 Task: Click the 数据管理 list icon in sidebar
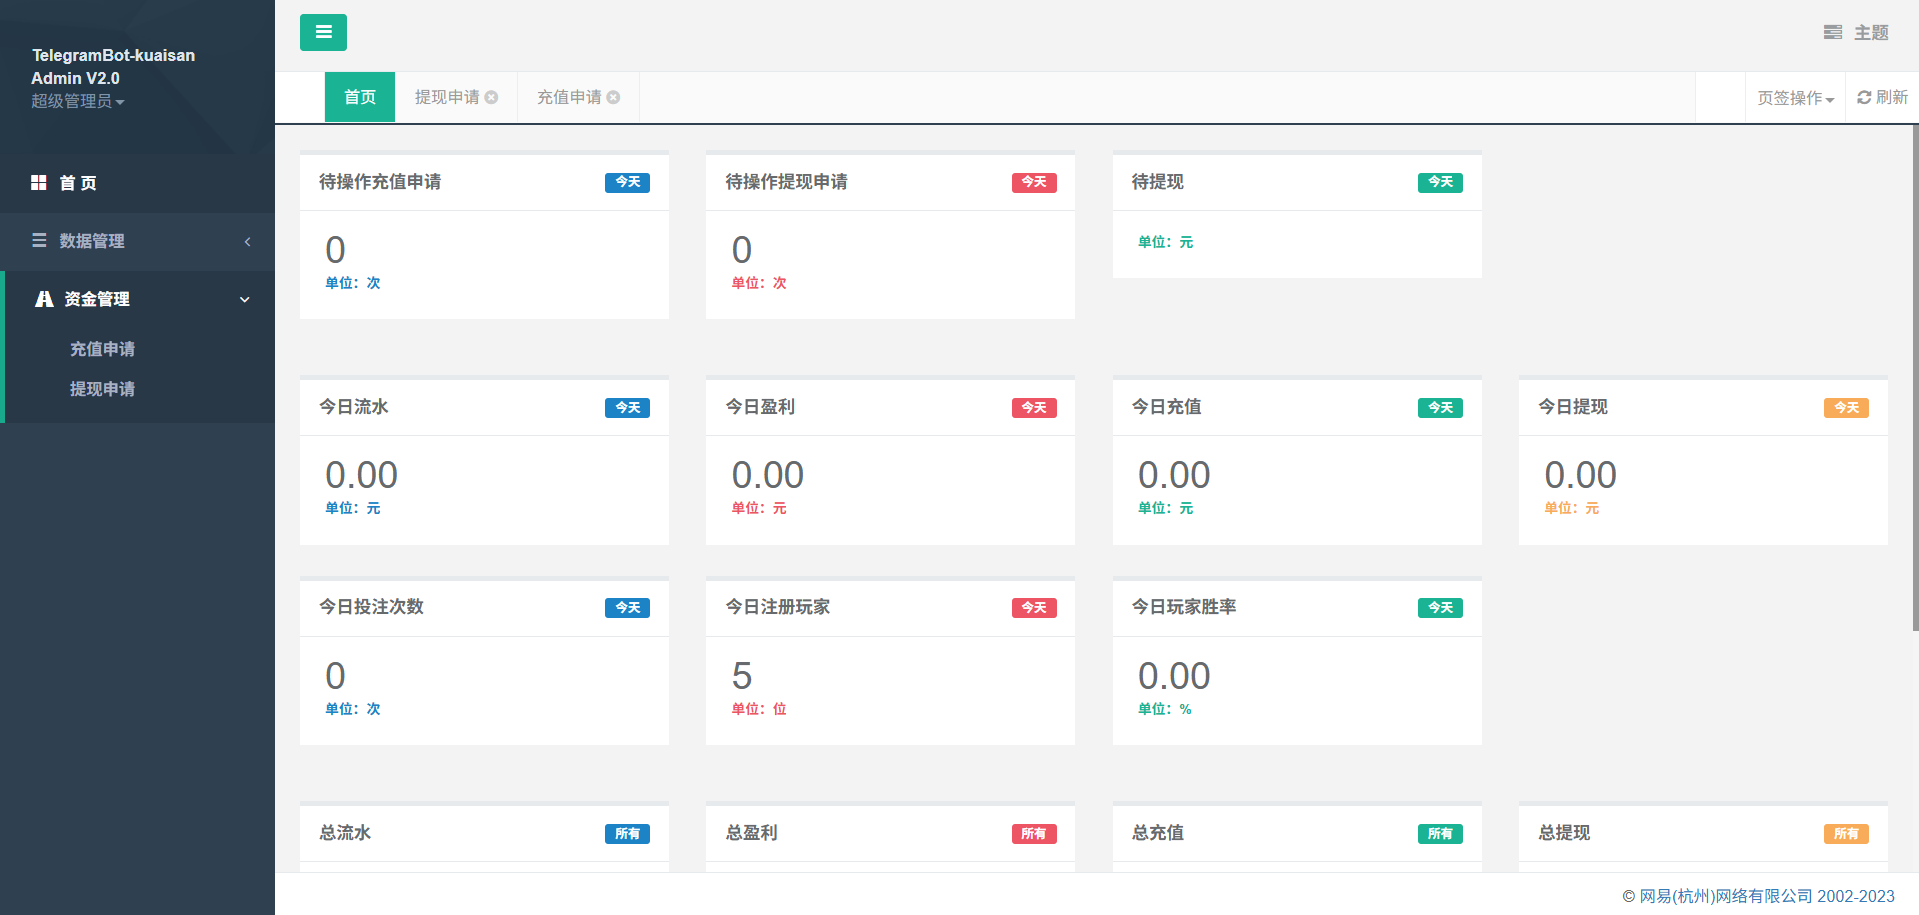39,241
